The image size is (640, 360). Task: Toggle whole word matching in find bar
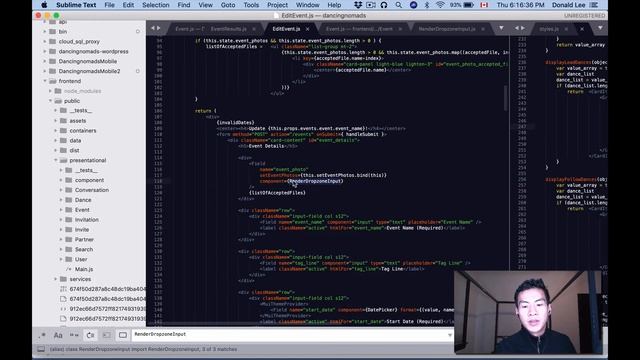point(74,335)
